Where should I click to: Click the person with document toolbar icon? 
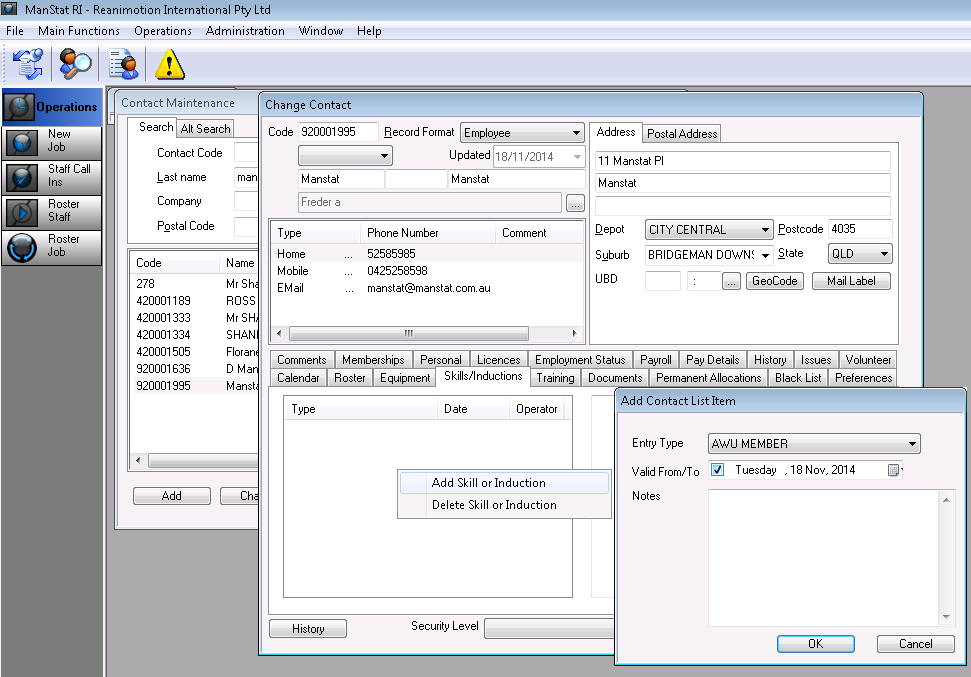123,64
